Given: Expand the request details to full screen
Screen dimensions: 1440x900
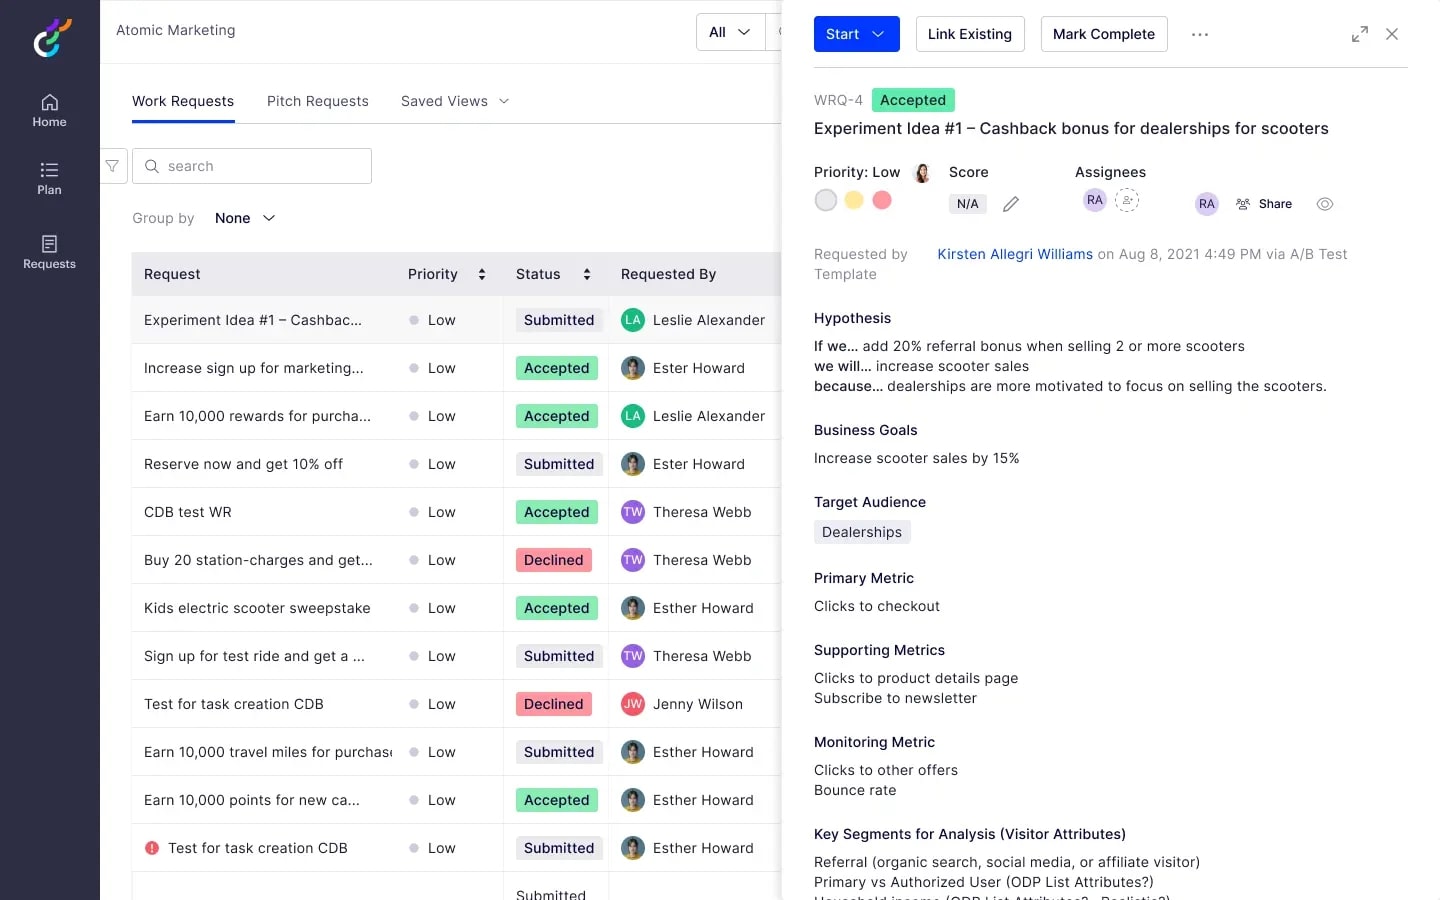Looking at the screenshot, I should click(x=1359, y=34).
